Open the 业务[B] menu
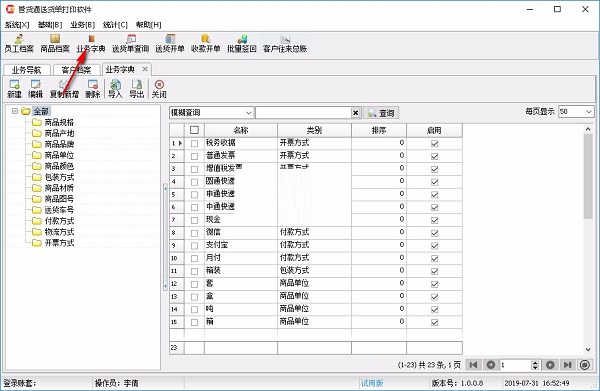 click(83, 25)
